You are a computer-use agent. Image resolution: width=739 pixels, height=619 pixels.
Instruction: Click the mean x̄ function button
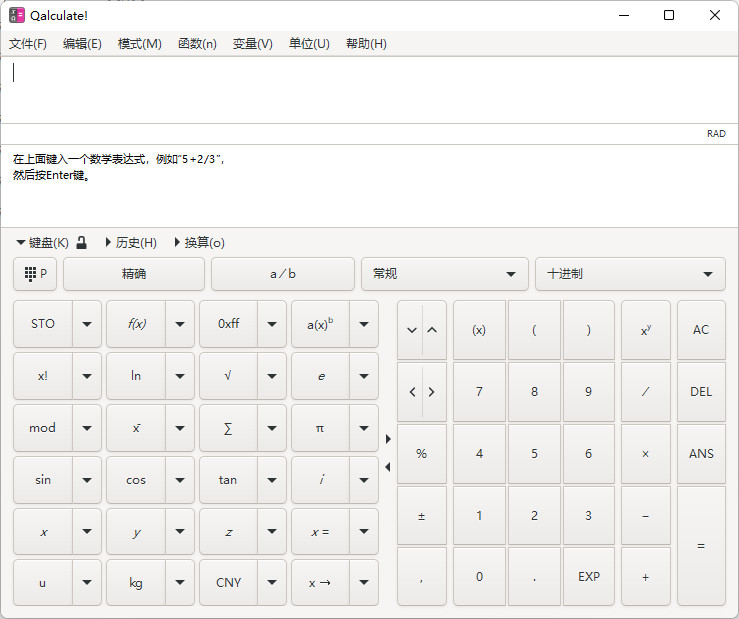coord(136,428)
